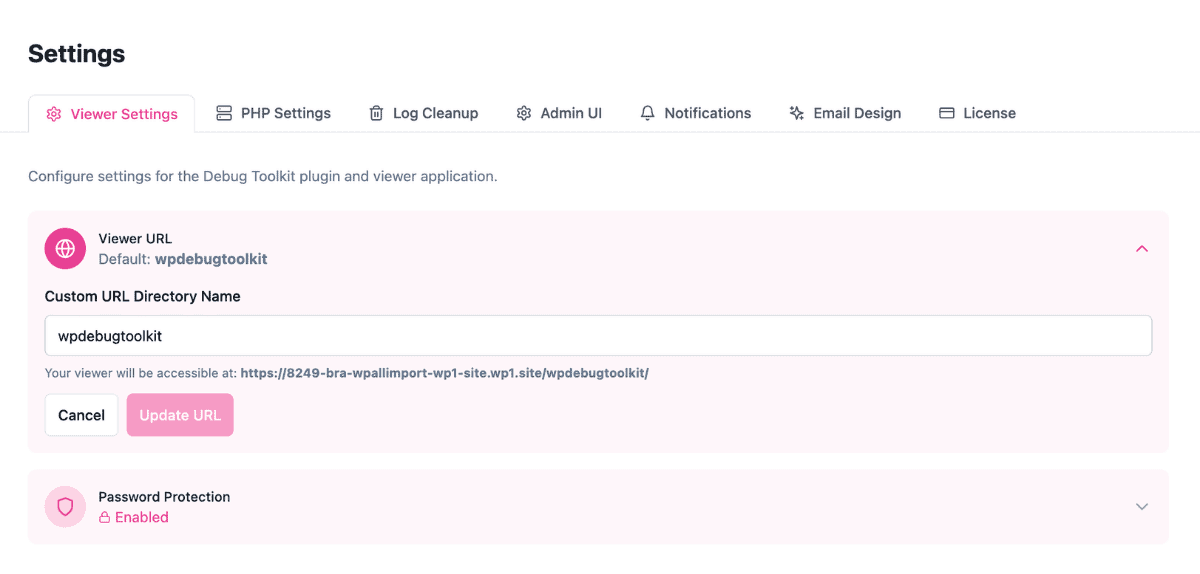Screen dimensions: 1200x574
Task: Click the 'Configure settings for the Debug Toolkit' description
Action: 263,176
